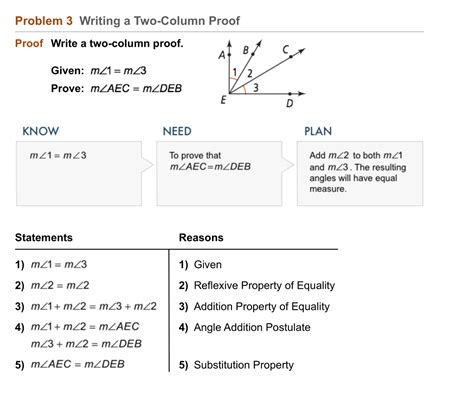474x393 pixels.
Task: Select the KNOW box heading
Action: [x=41, y=131]
